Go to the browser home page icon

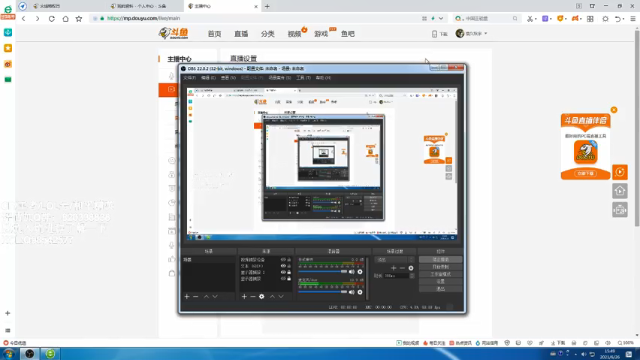point(65,19)
